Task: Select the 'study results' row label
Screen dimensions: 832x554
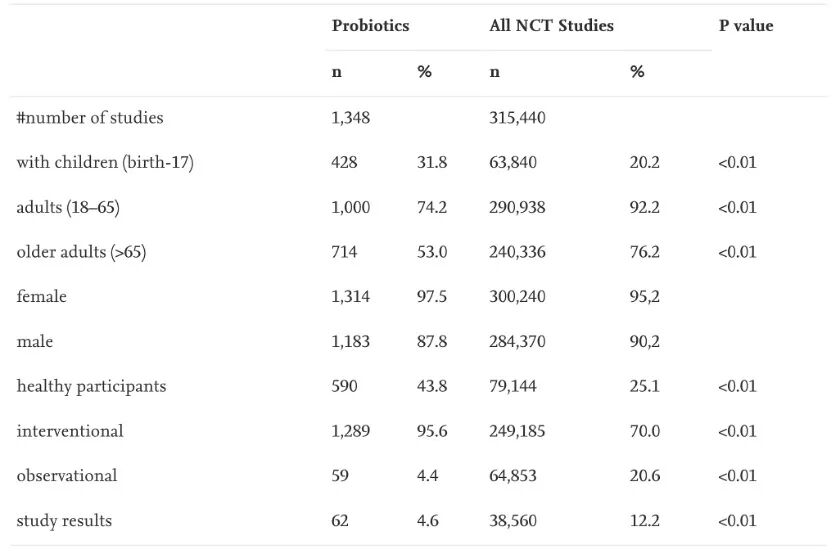Action: tap(64, 521)
